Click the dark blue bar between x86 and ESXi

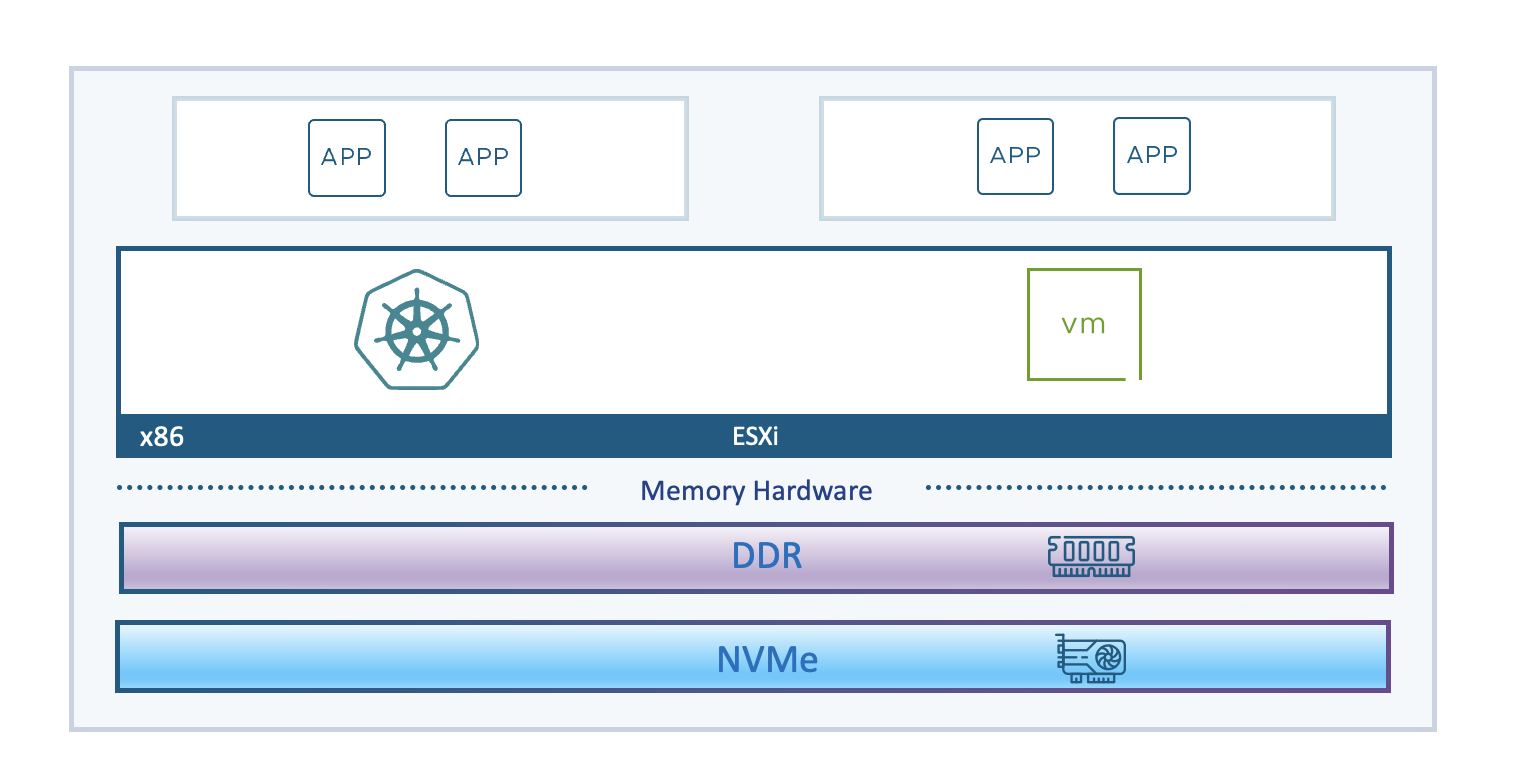coord(450,437)
